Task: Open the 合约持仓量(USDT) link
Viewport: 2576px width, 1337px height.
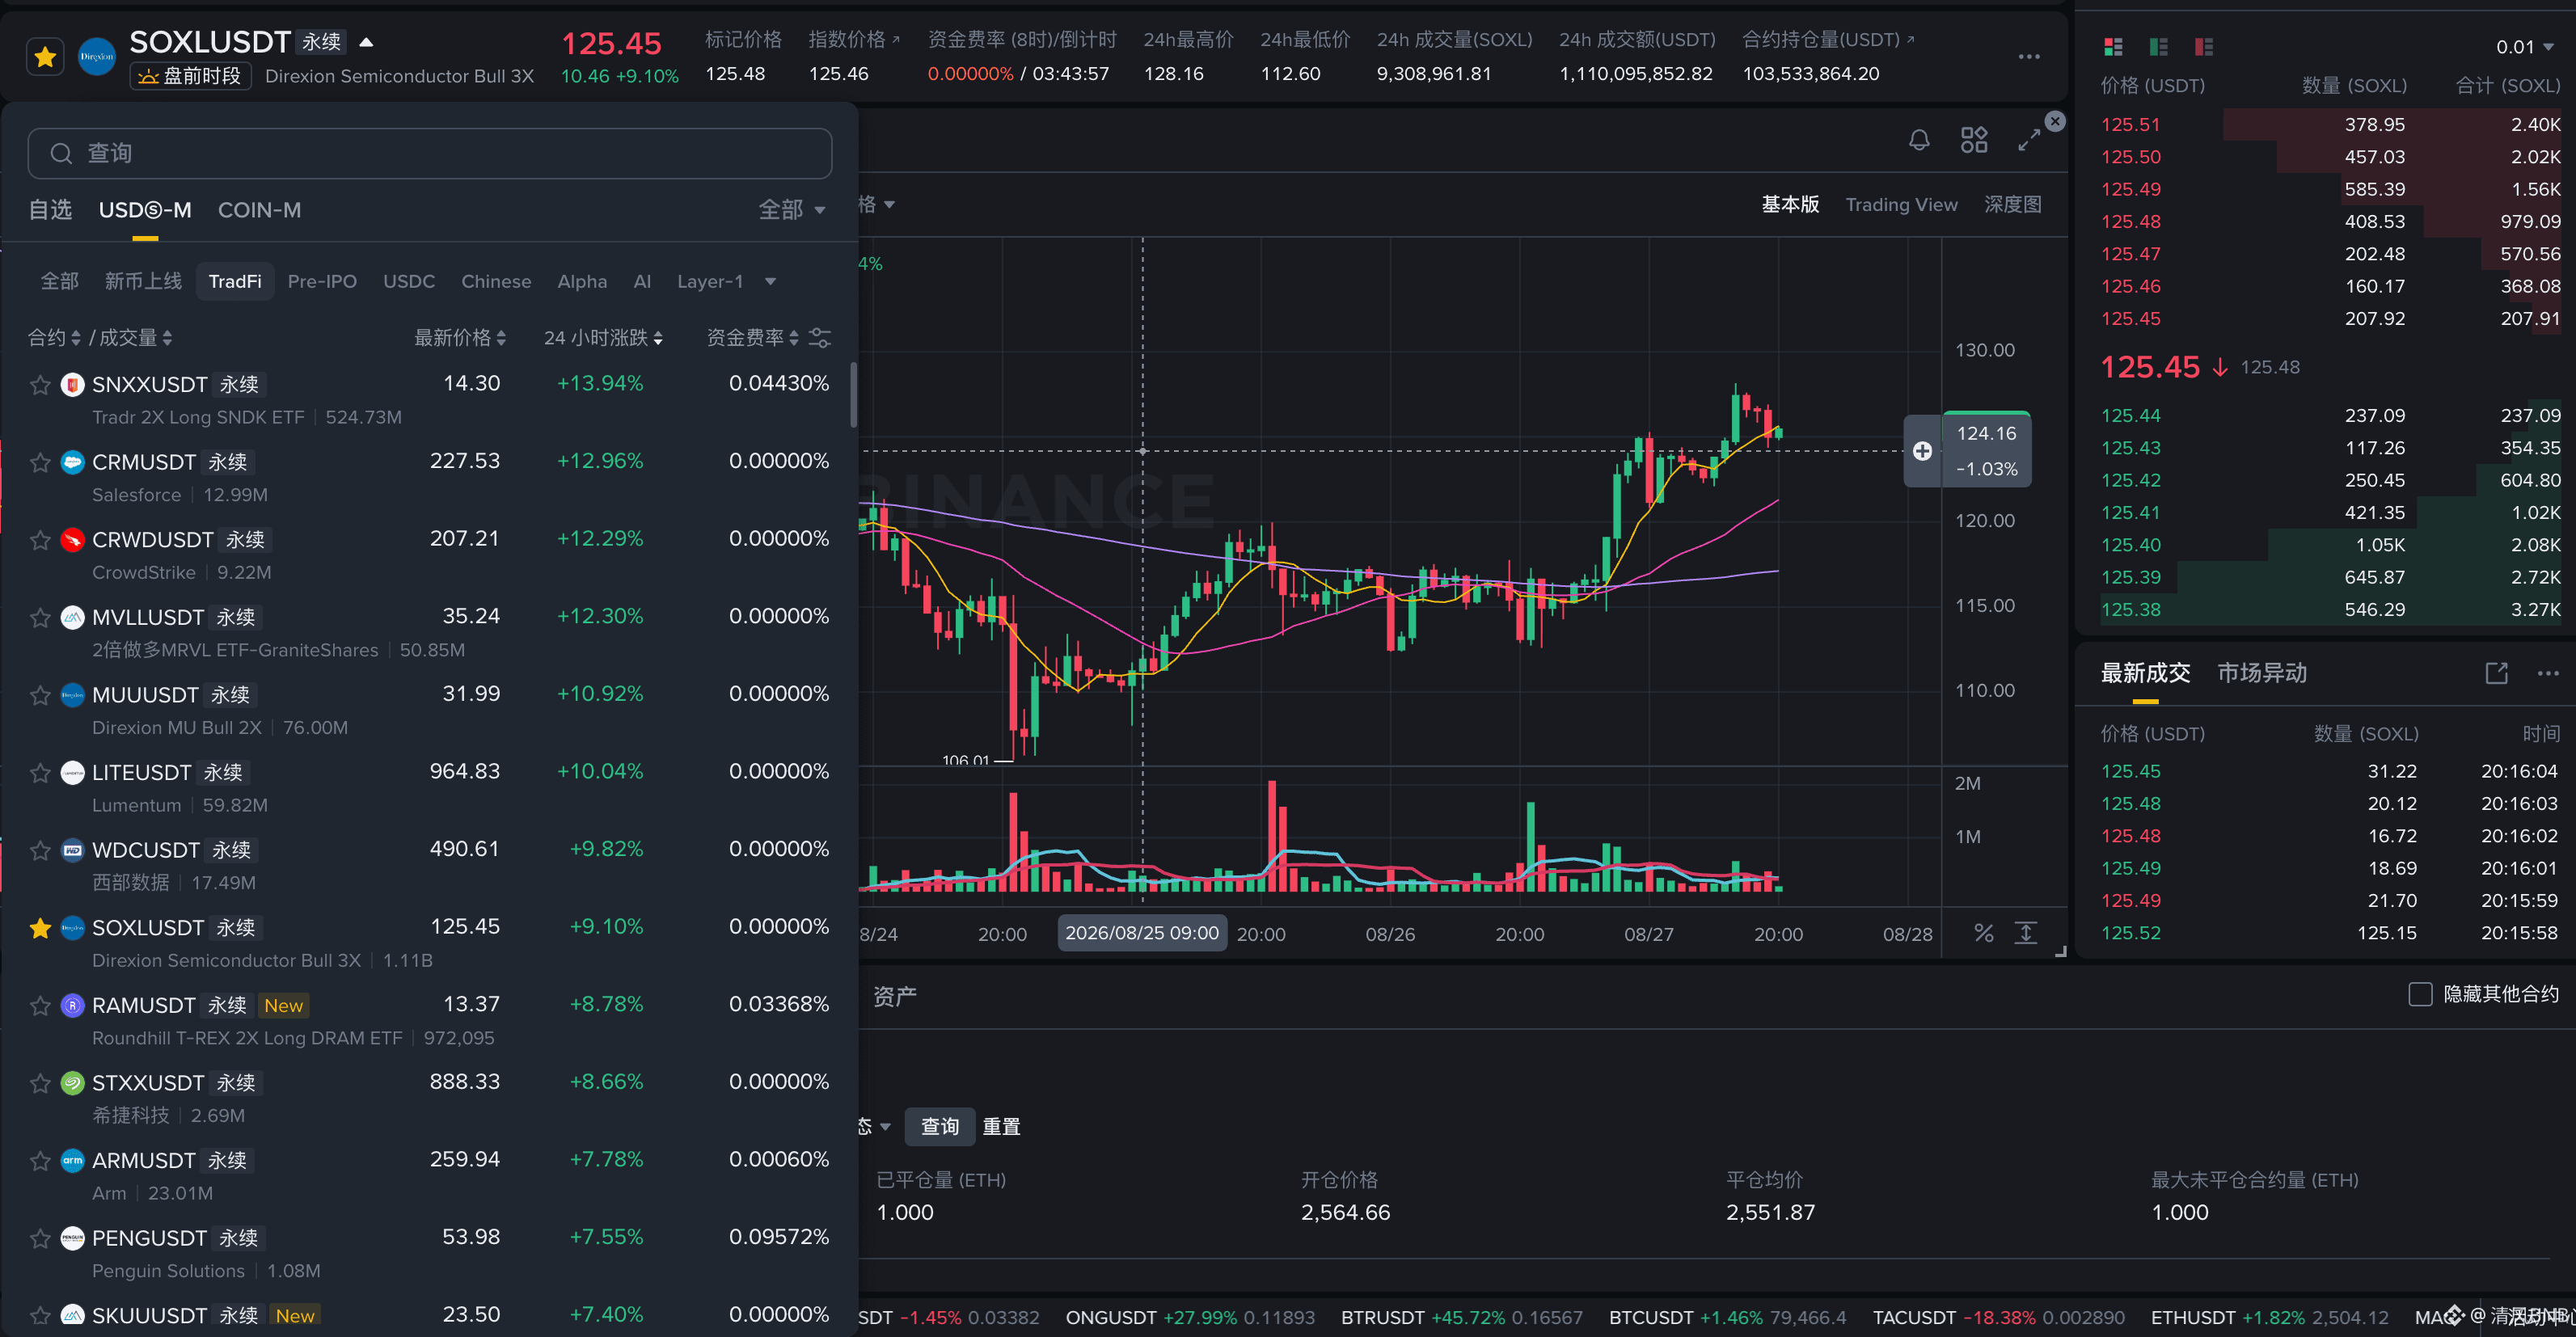Action: [1828, 40]
